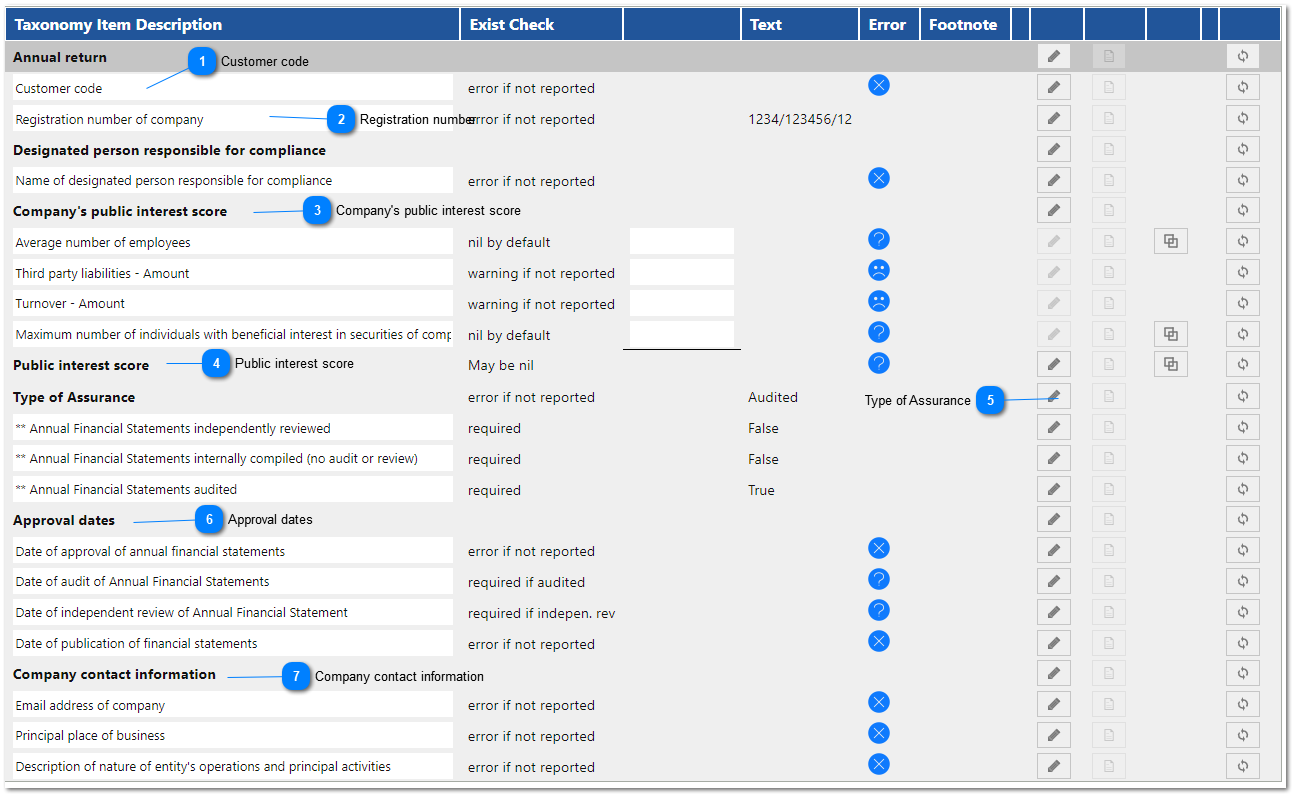Click refresh icon for Company contact information
The height and width of the screenshot is (797, 1295).
coord(1243,673)
